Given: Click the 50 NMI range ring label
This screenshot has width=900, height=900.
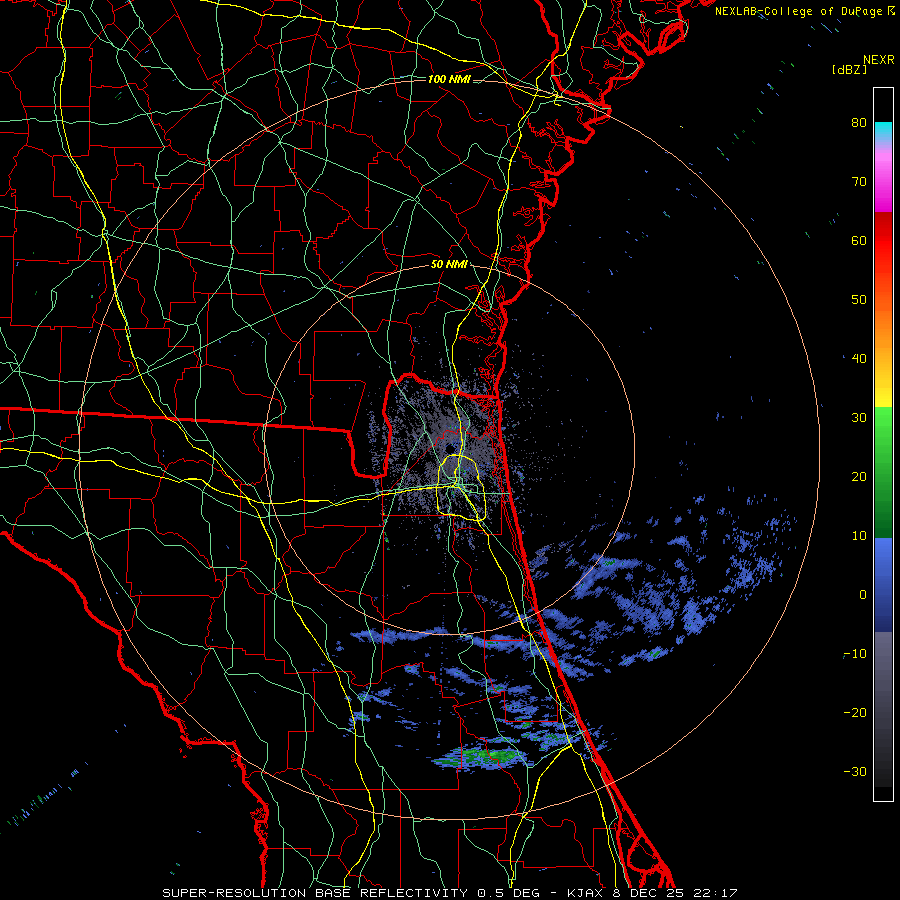Looking at the screenshot, I should (x=449, y=265).
